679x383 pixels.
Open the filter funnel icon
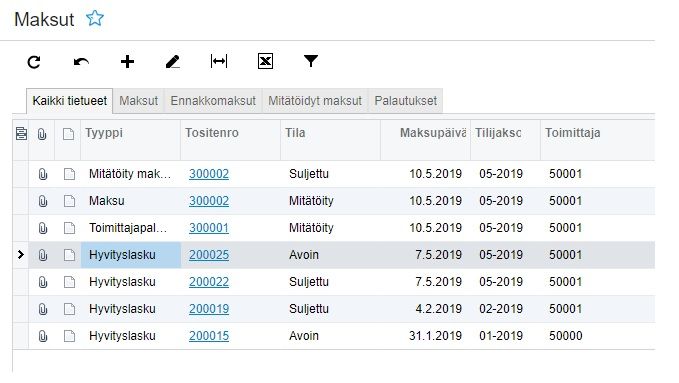pyautogui.click(x=311, y=61)
